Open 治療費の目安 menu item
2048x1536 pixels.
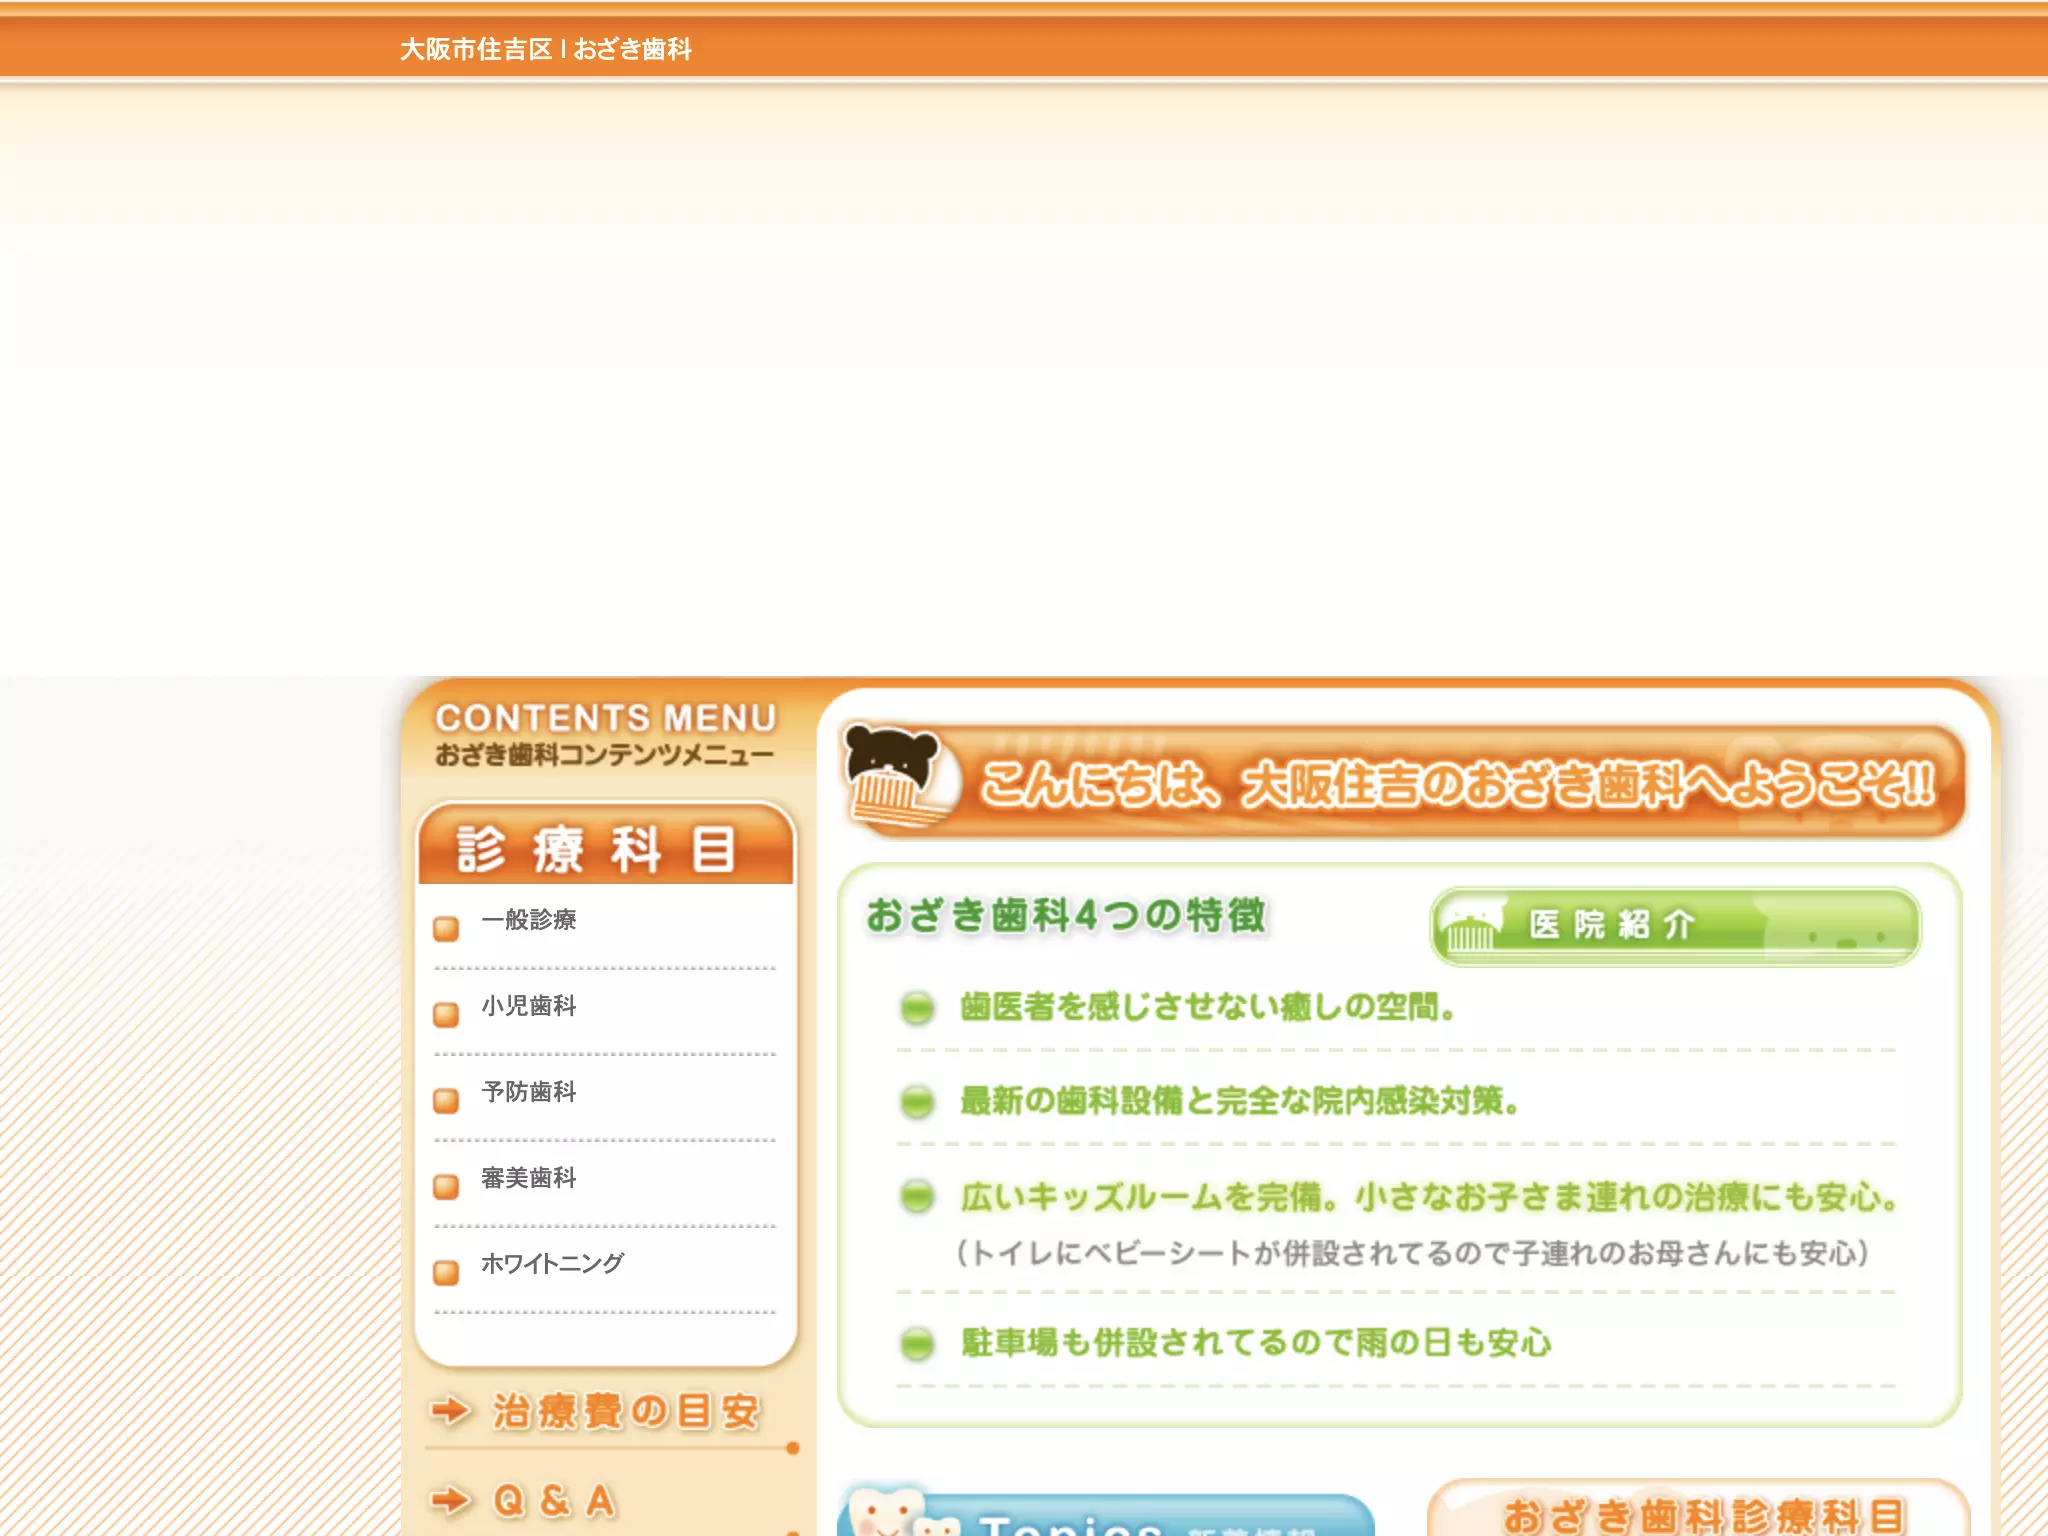(626, 1412)
